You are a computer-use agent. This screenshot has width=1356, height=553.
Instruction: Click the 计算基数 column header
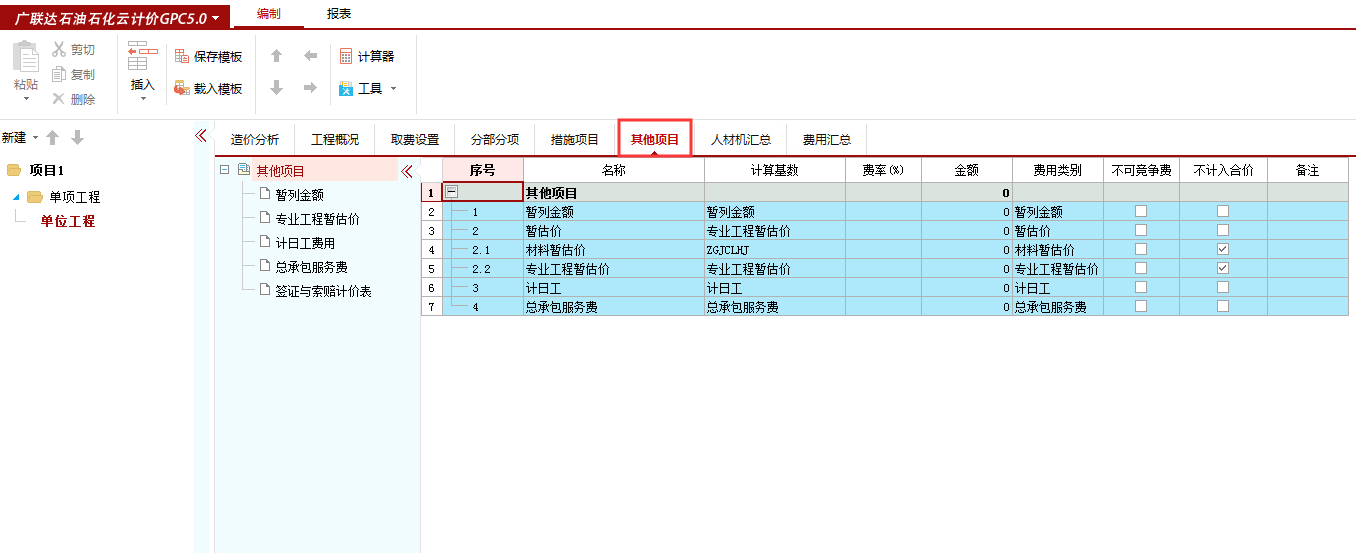(x=775, y=170)
